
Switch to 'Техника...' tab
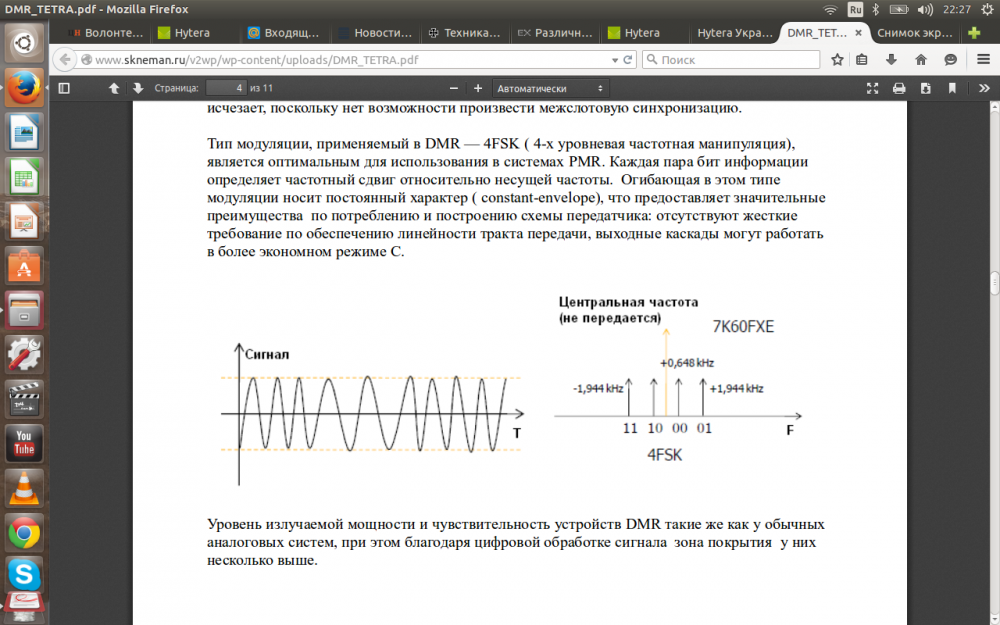click(x=464, y=33)
